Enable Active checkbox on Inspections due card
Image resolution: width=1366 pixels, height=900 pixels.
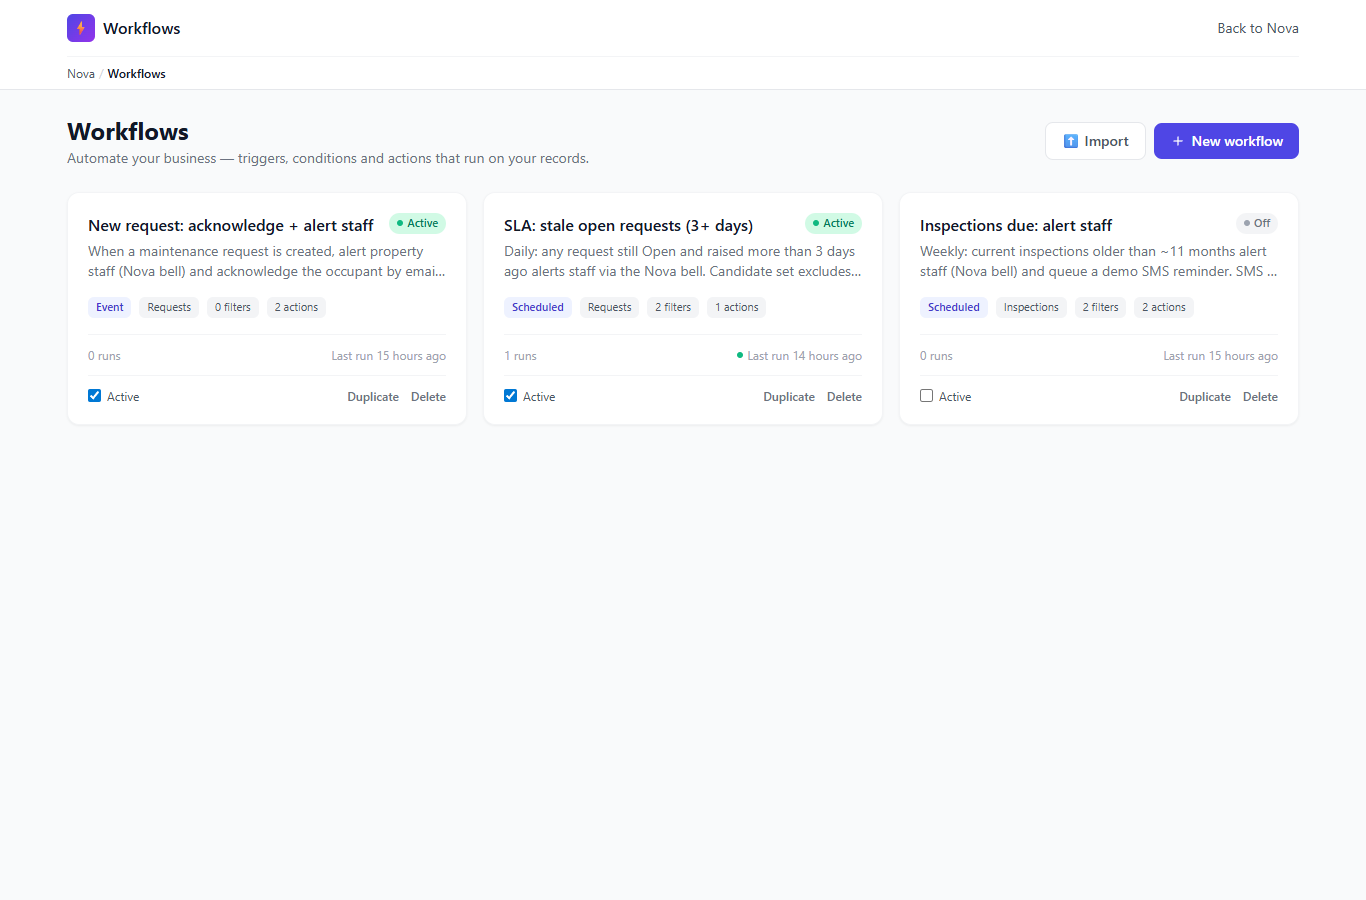click(927, 396)
